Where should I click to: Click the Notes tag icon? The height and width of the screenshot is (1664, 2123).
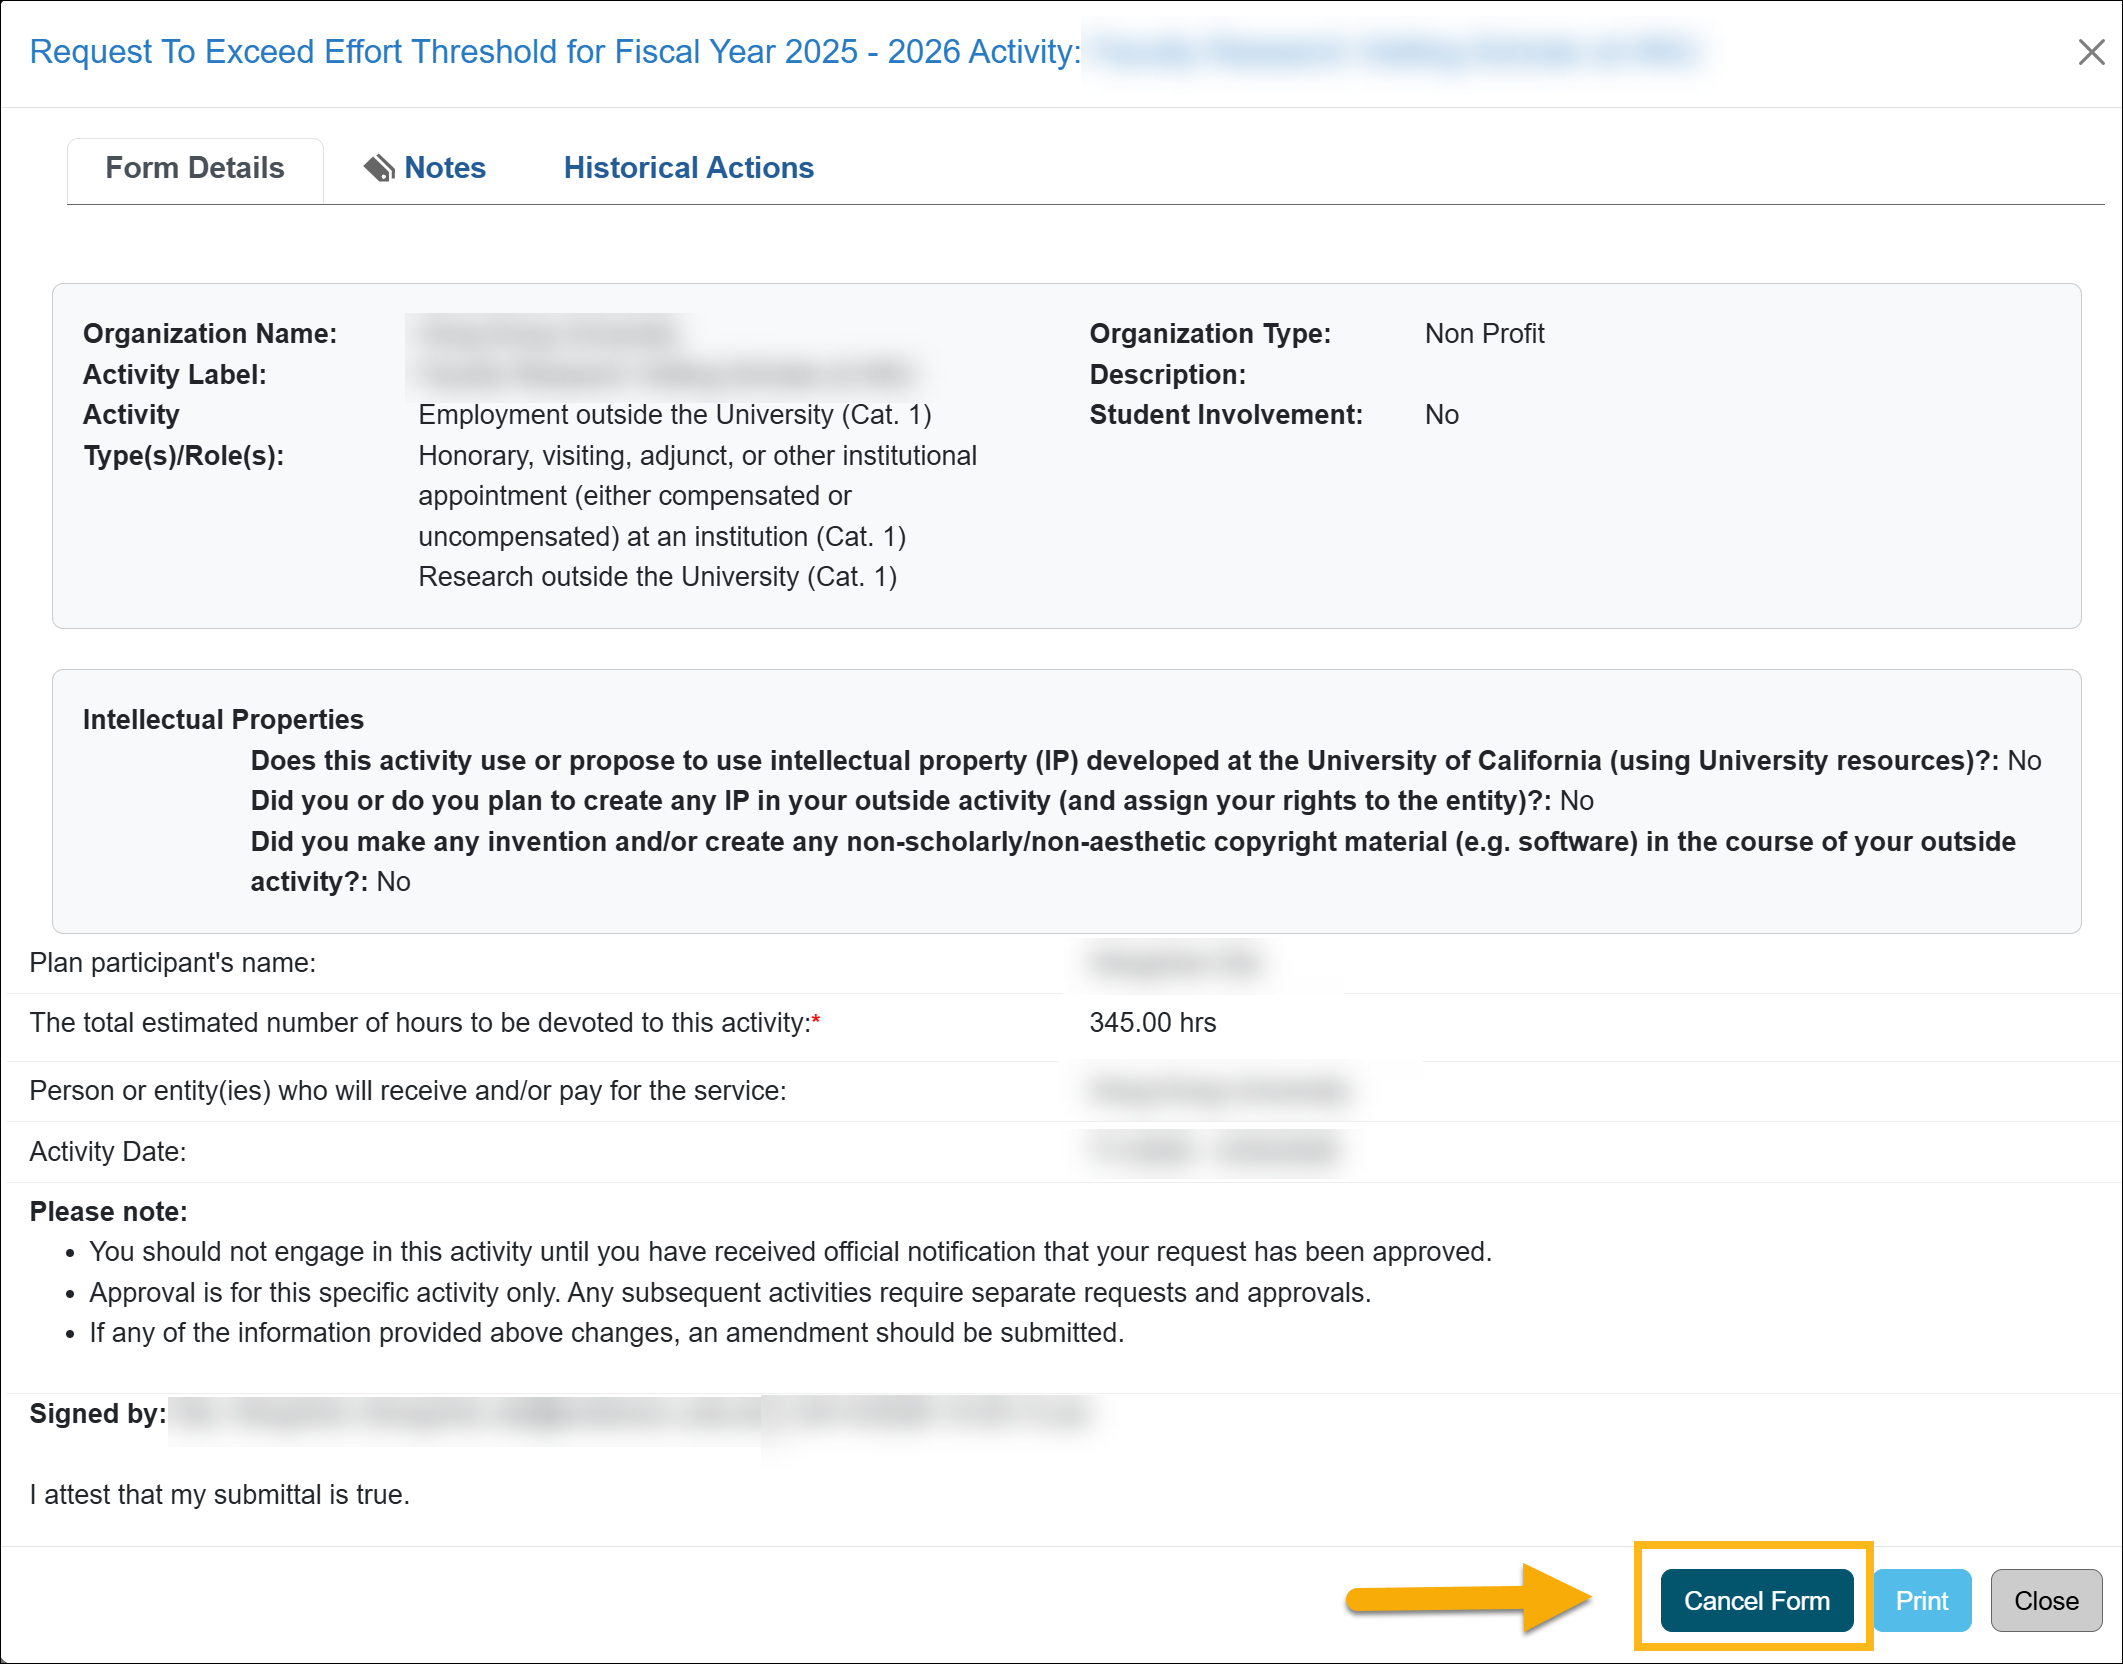coord(378,168)
